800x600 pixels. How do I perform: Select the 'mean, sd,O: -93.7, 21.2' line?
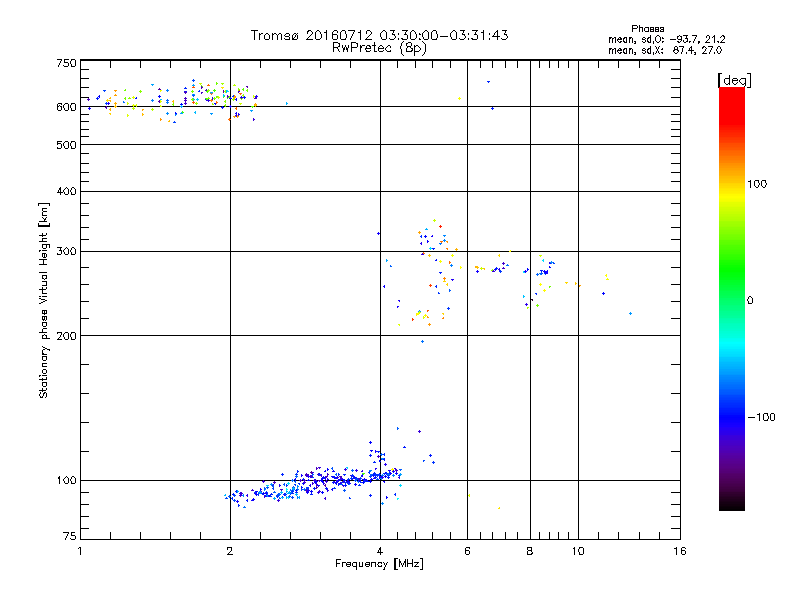666,39
